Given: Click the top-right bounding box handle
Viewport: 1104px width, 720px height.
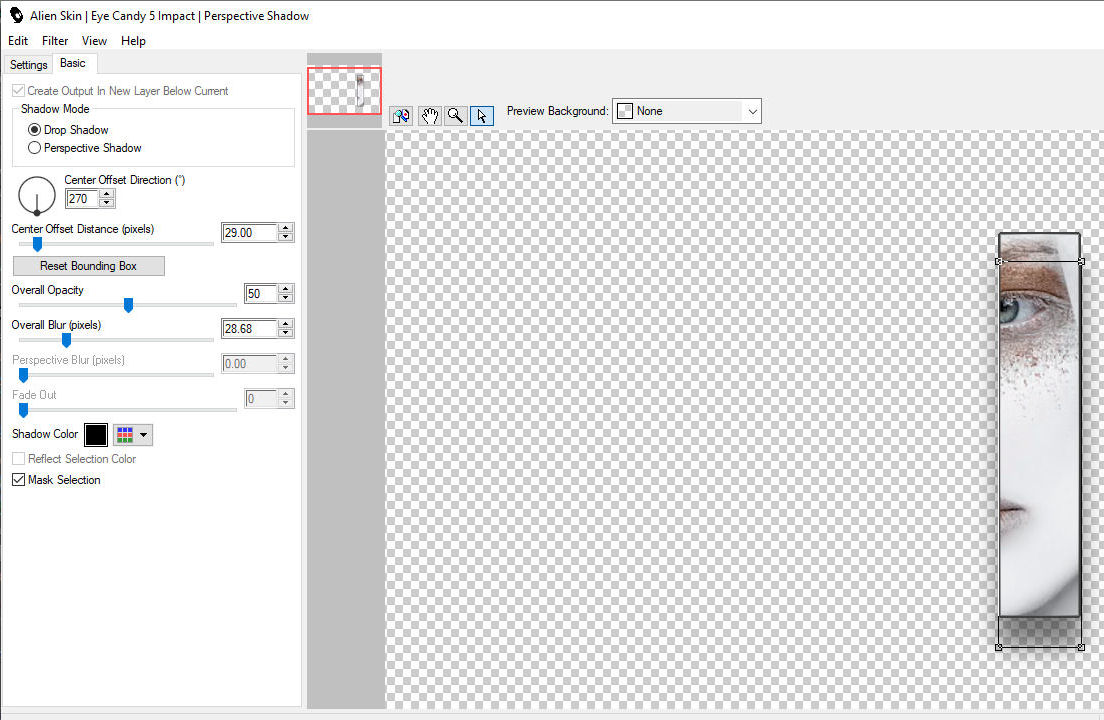Looking at the screenshot, I should click(1081, 261).
